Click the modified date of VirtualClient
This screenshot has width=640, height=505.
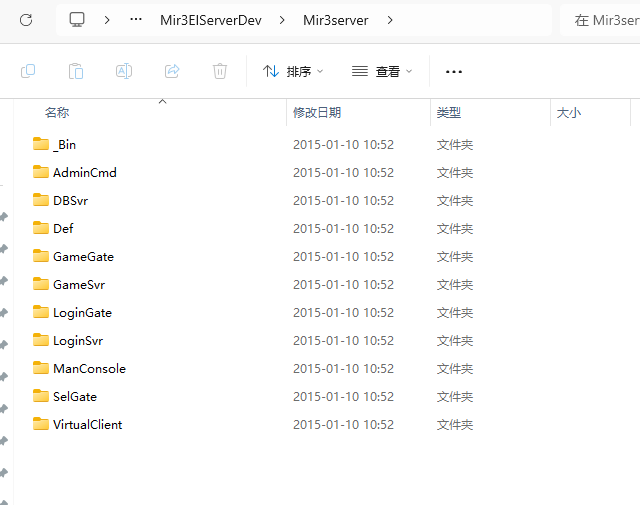coord(343,425)
